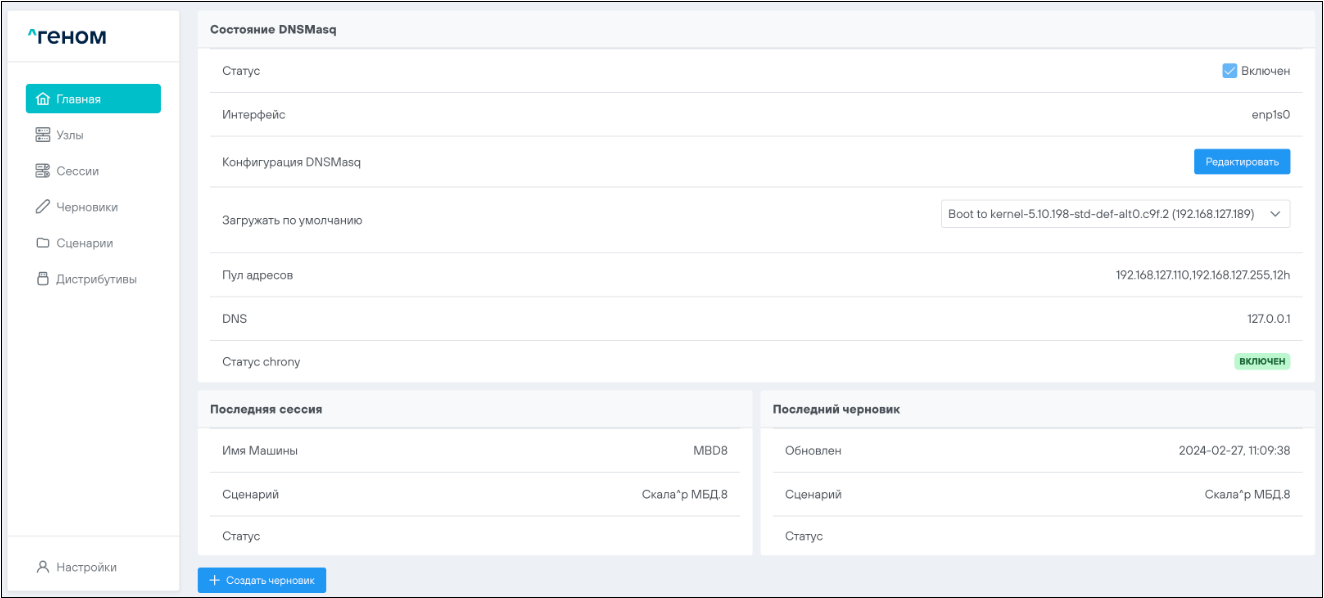Open the Дистрибутивы menu page
The height and width of the screenshot is (598, 1324).
pos(96,279)
